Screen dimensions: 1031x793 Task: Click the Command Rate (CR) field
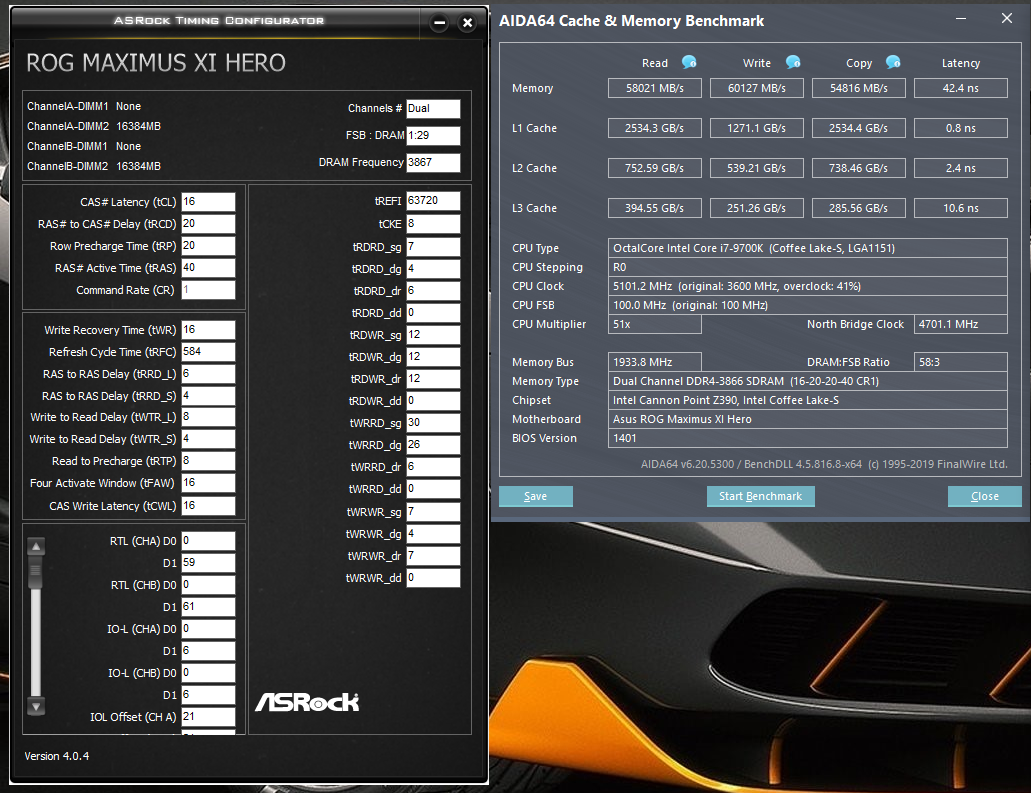(x=208, y=290)
